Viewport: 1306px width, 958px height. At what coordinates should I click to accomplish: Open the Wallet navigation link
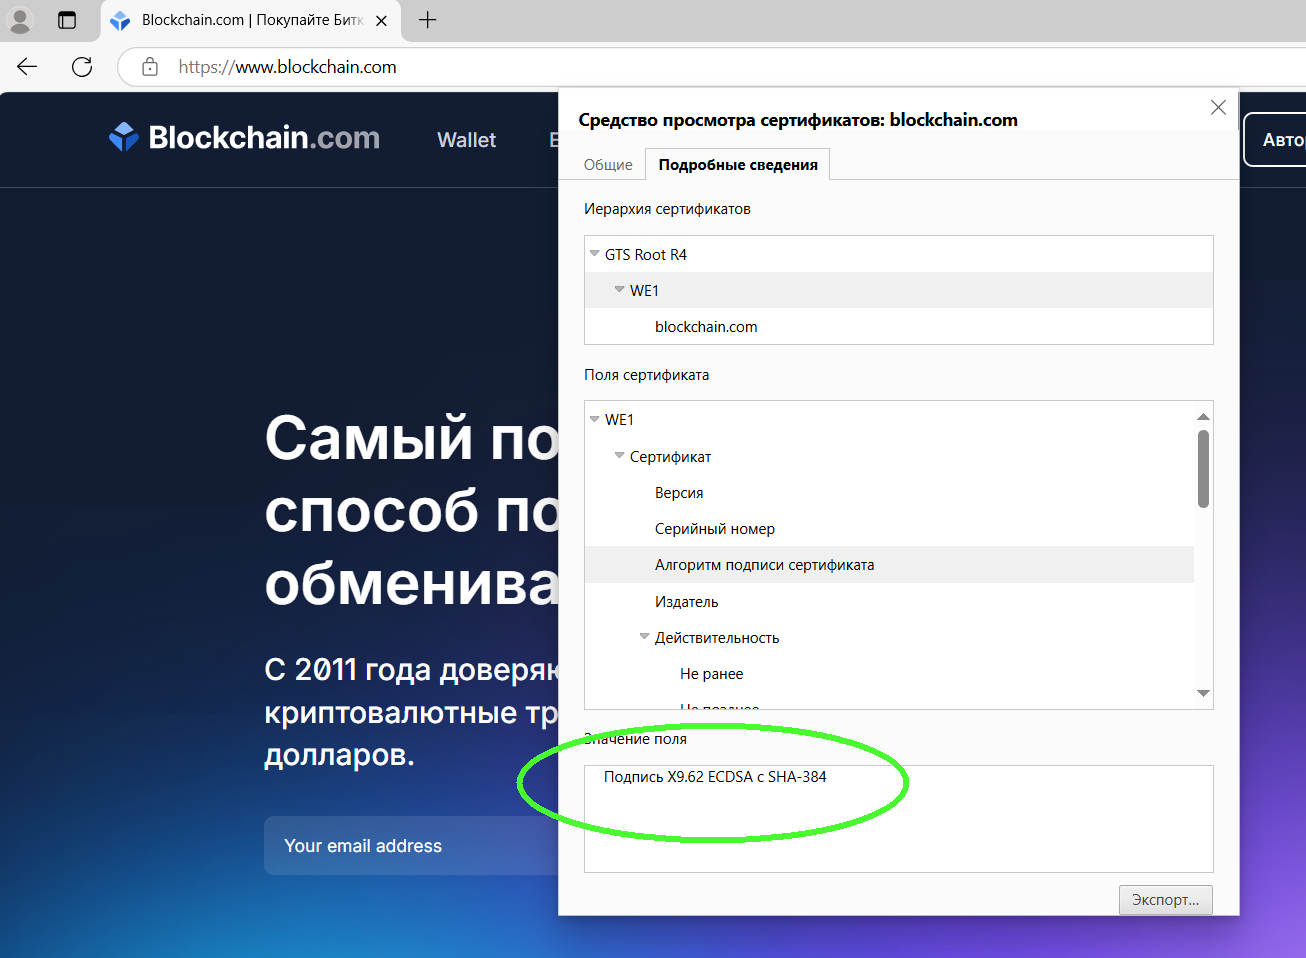click(466, 140)
